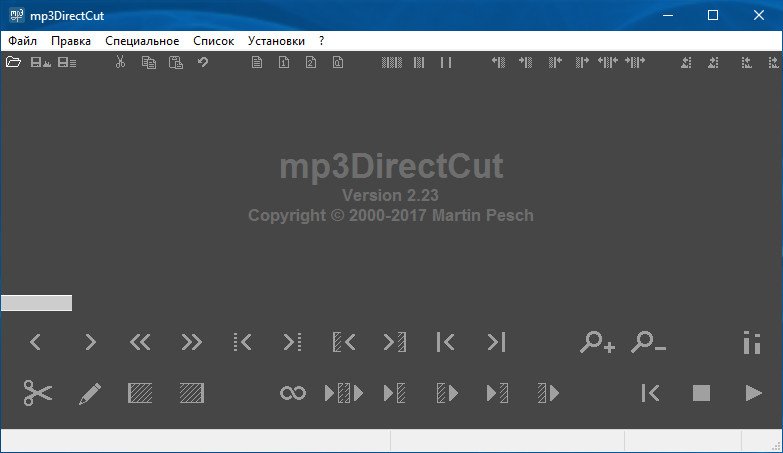This screenshot has width=783, height=453.
Task: Open the Список menu
Action: (214, 41)
